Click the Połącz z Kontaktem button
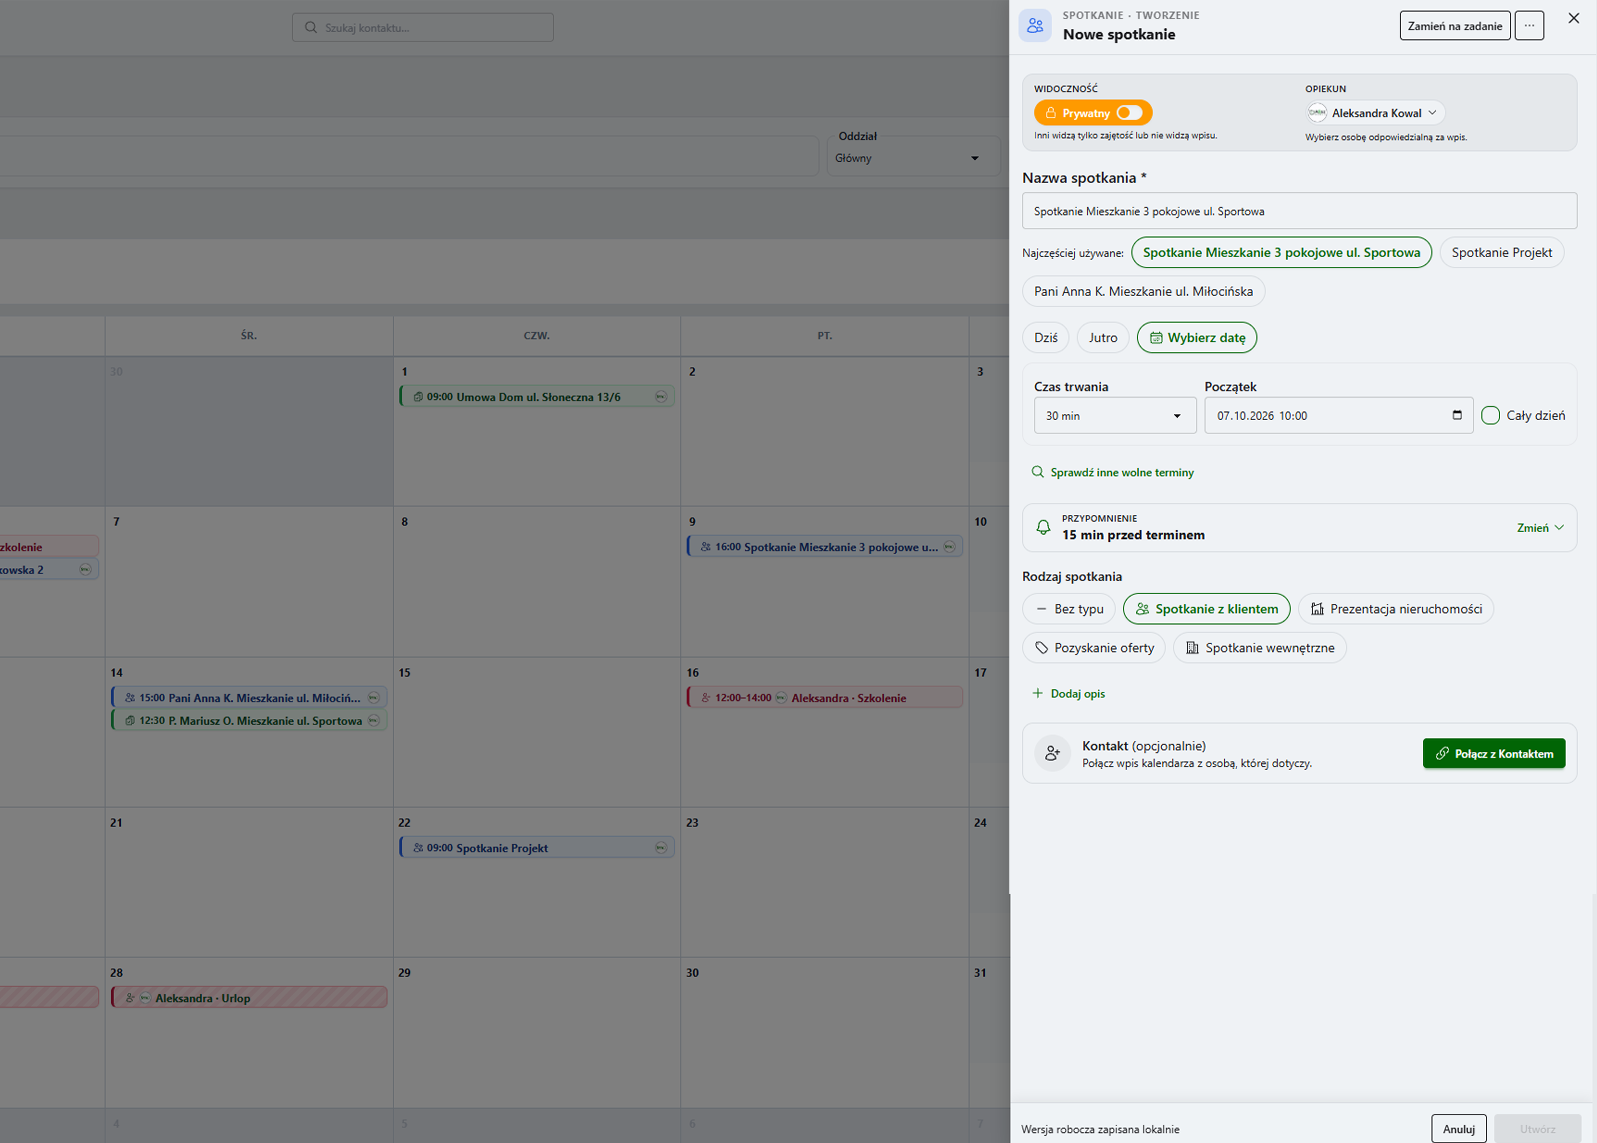1597x1143 pixels. pyautogui.click(x=1494, y=754)
